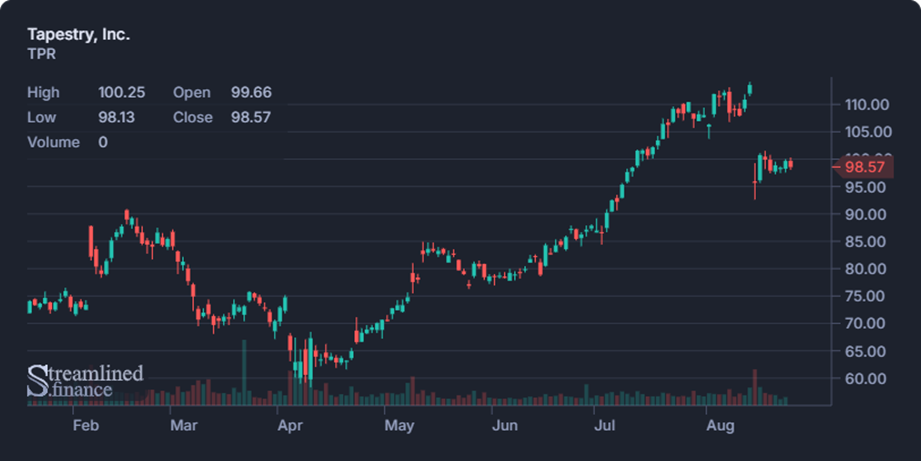Click the Mar label on time axis
Image resolution: width=921 pixels, height=461 pixels.
tap(184, 425)
